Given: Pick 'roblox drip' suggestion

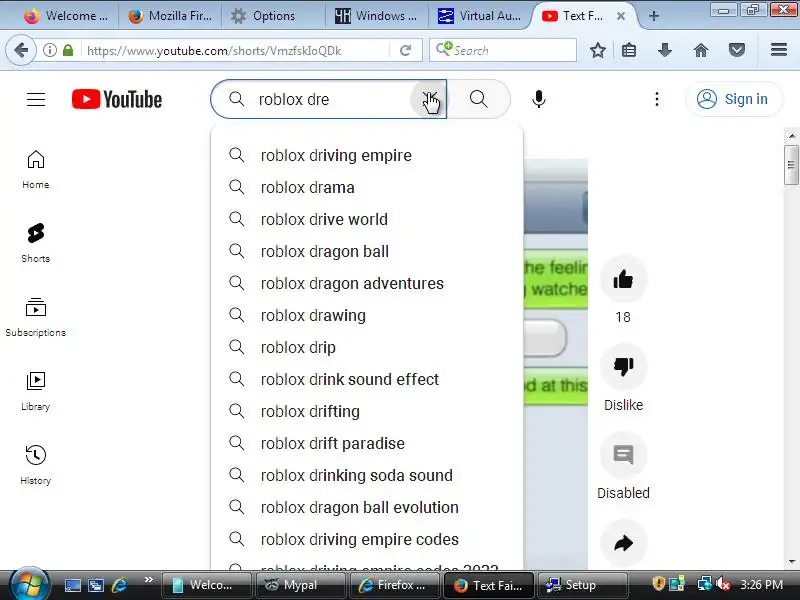Looking at the screenshot, I should [x=366, y=347].
